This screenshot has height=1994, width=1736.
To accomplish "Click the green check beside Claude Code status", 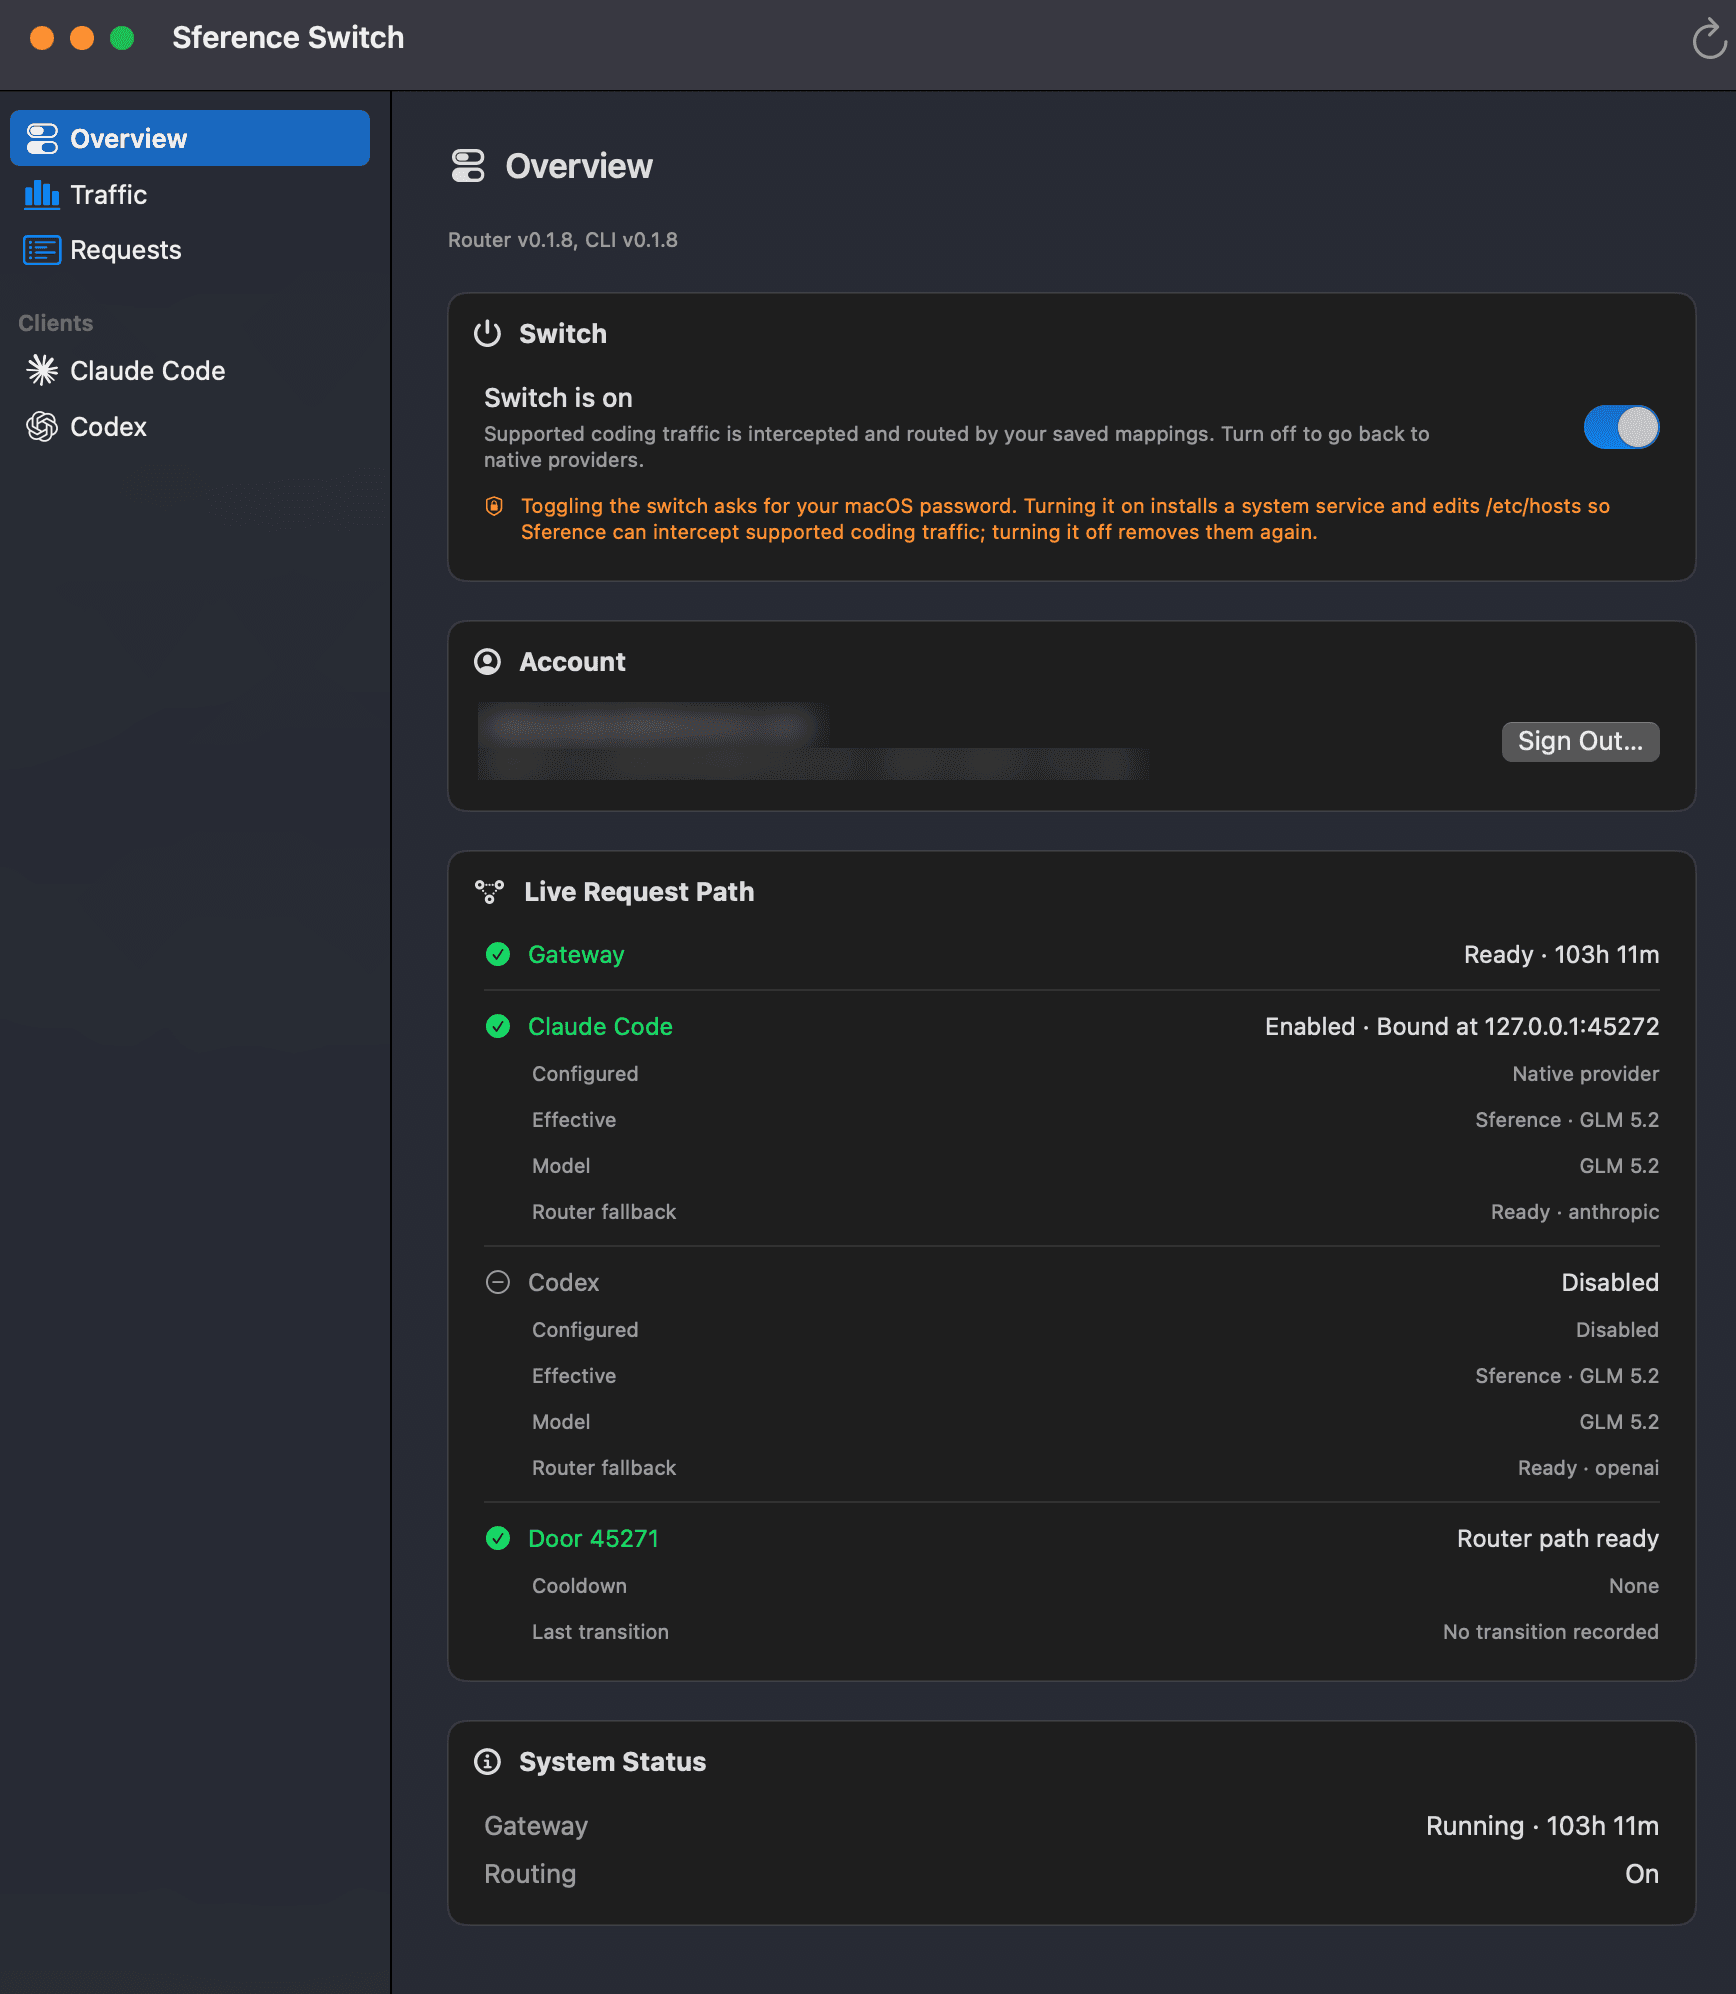I will (x=498, y=1026).
